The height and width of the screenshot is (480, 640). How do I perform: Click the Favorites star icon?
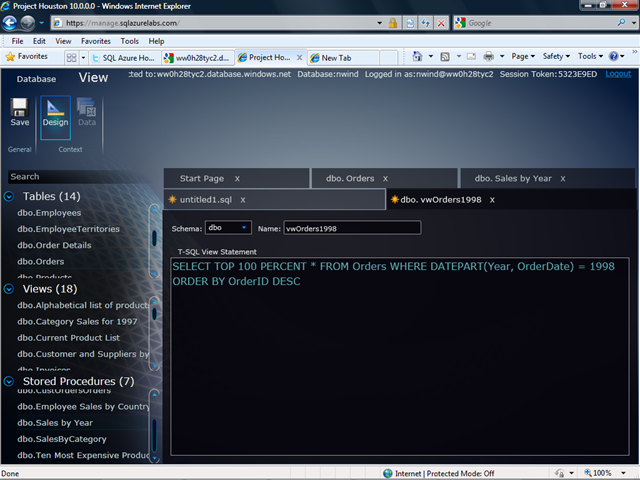pyautogui.click(x=10, y=57)
